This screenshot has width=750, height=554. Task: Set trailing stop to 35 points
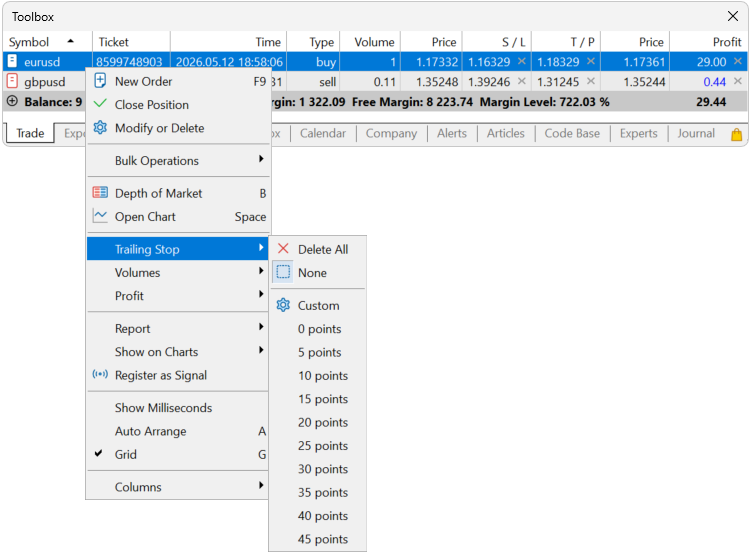(318, 492)
